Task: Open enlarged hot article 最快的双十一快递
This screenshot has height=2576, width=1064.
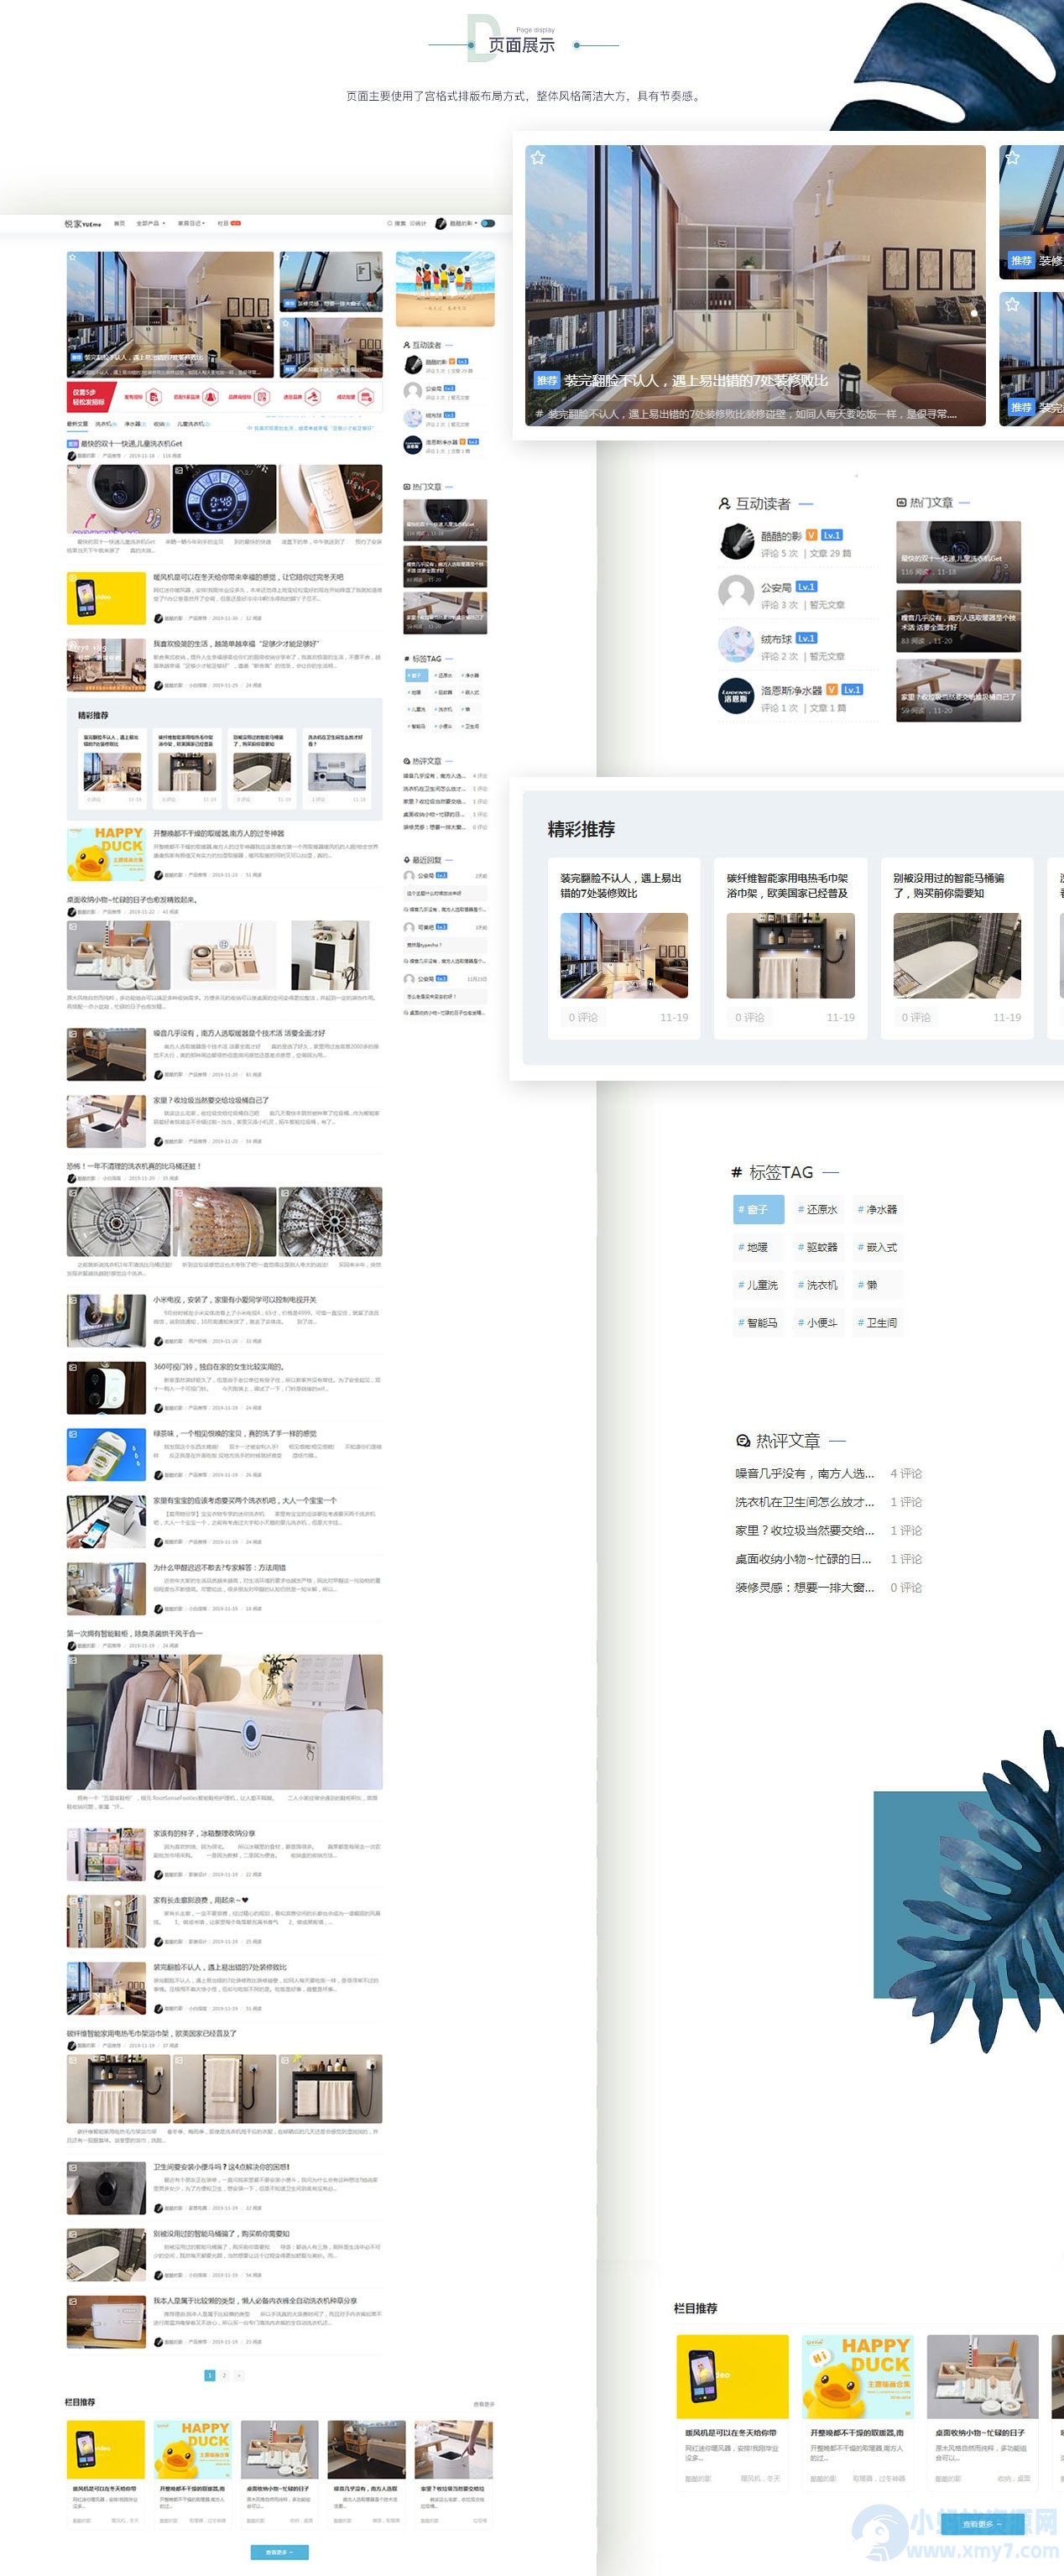Action: (x=958, y=552)
